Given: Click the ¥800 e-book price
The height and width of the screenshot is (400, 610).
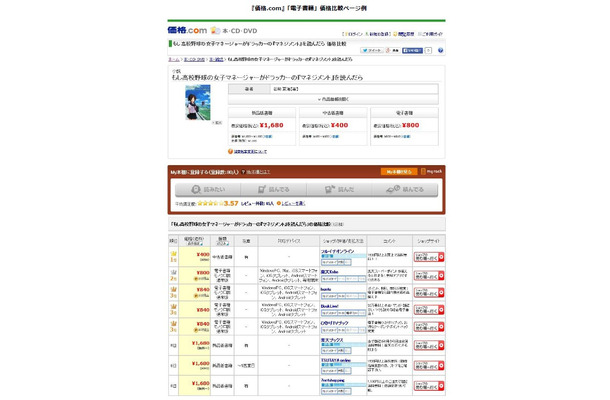Looking at the screenshot, I should coord(410,125).
